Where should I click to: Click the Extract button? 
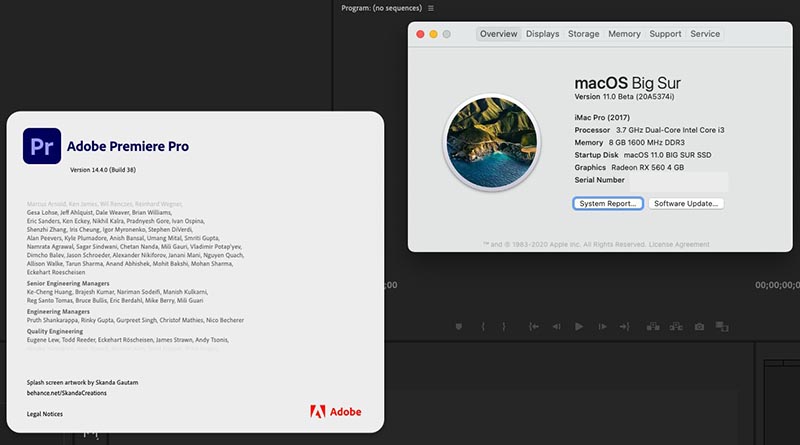pyautogui.click(x=676, y=327)
